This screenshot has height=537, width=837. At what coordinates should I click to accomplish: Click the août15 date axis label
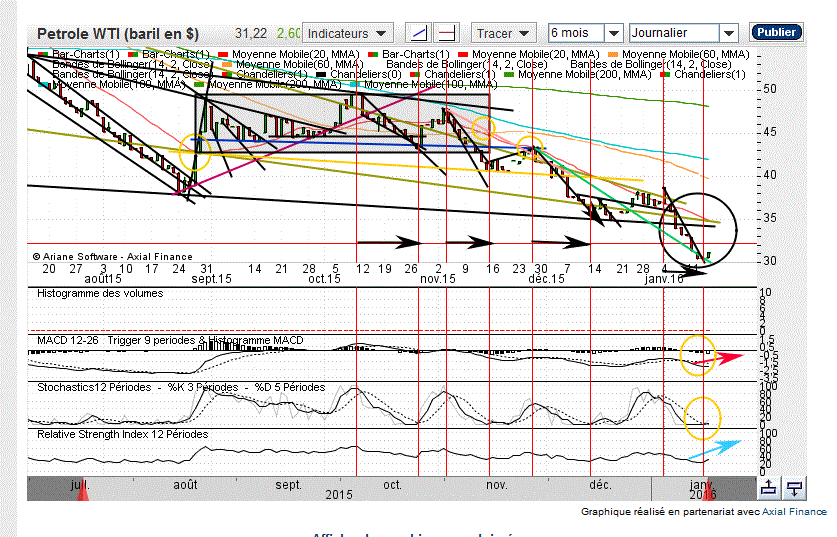[103, 279]
